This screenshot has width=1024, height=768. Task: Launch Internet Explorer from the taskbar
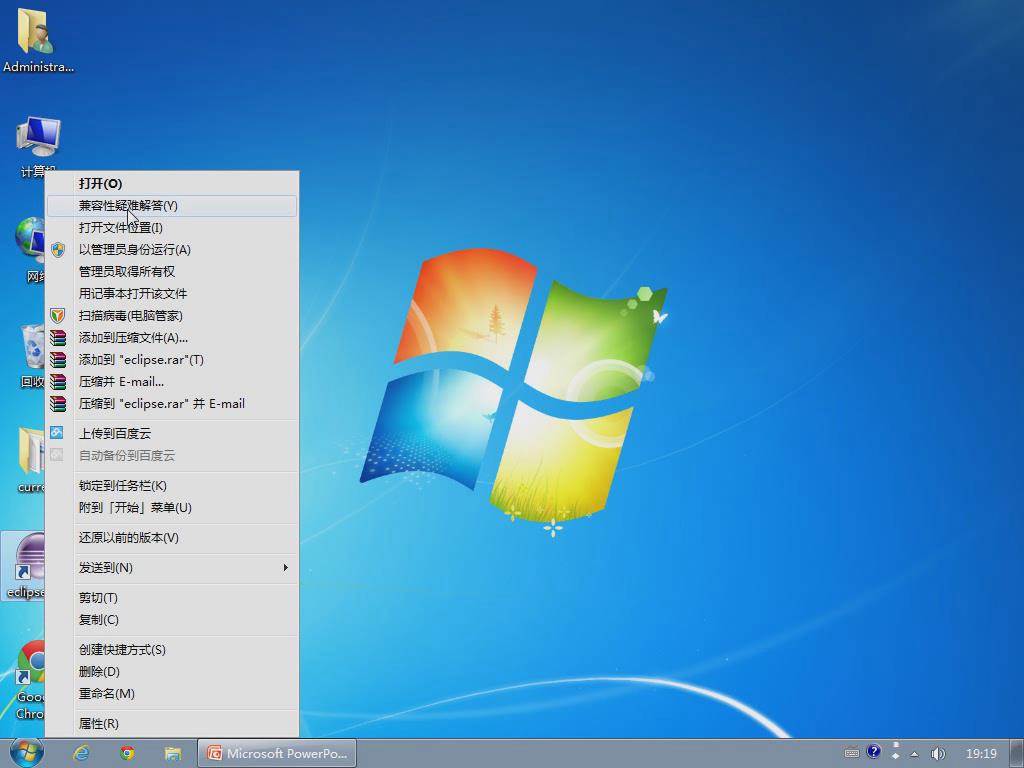(82, 753)
